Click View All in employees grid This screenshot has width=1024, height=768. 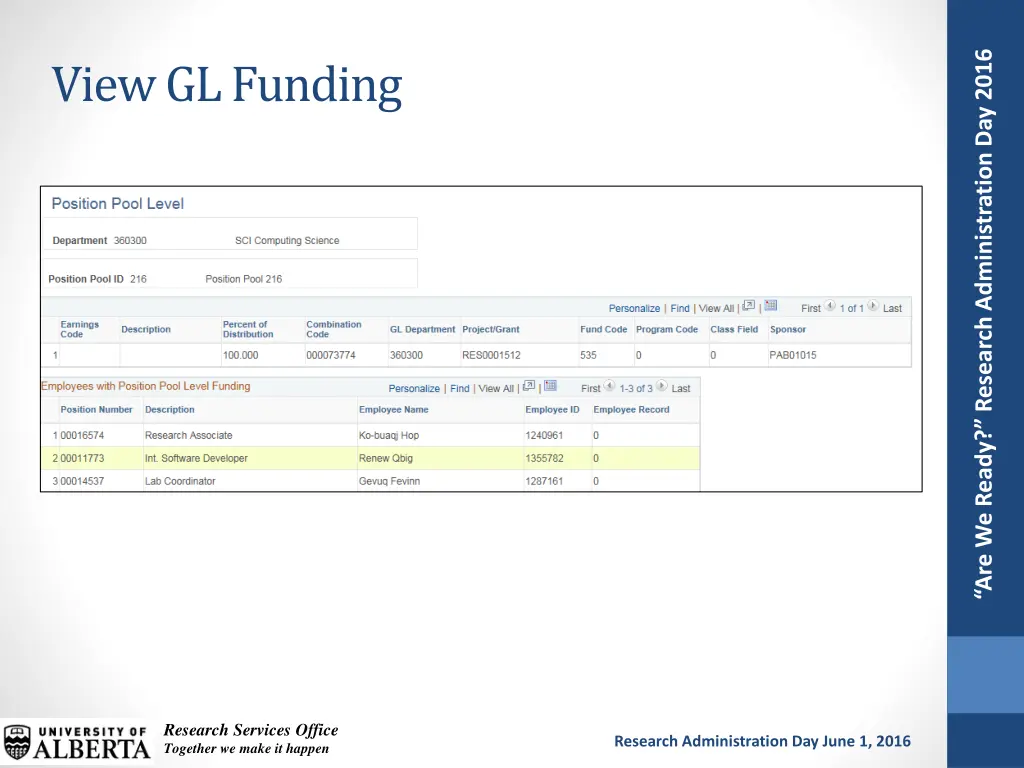tap(496, 389)
